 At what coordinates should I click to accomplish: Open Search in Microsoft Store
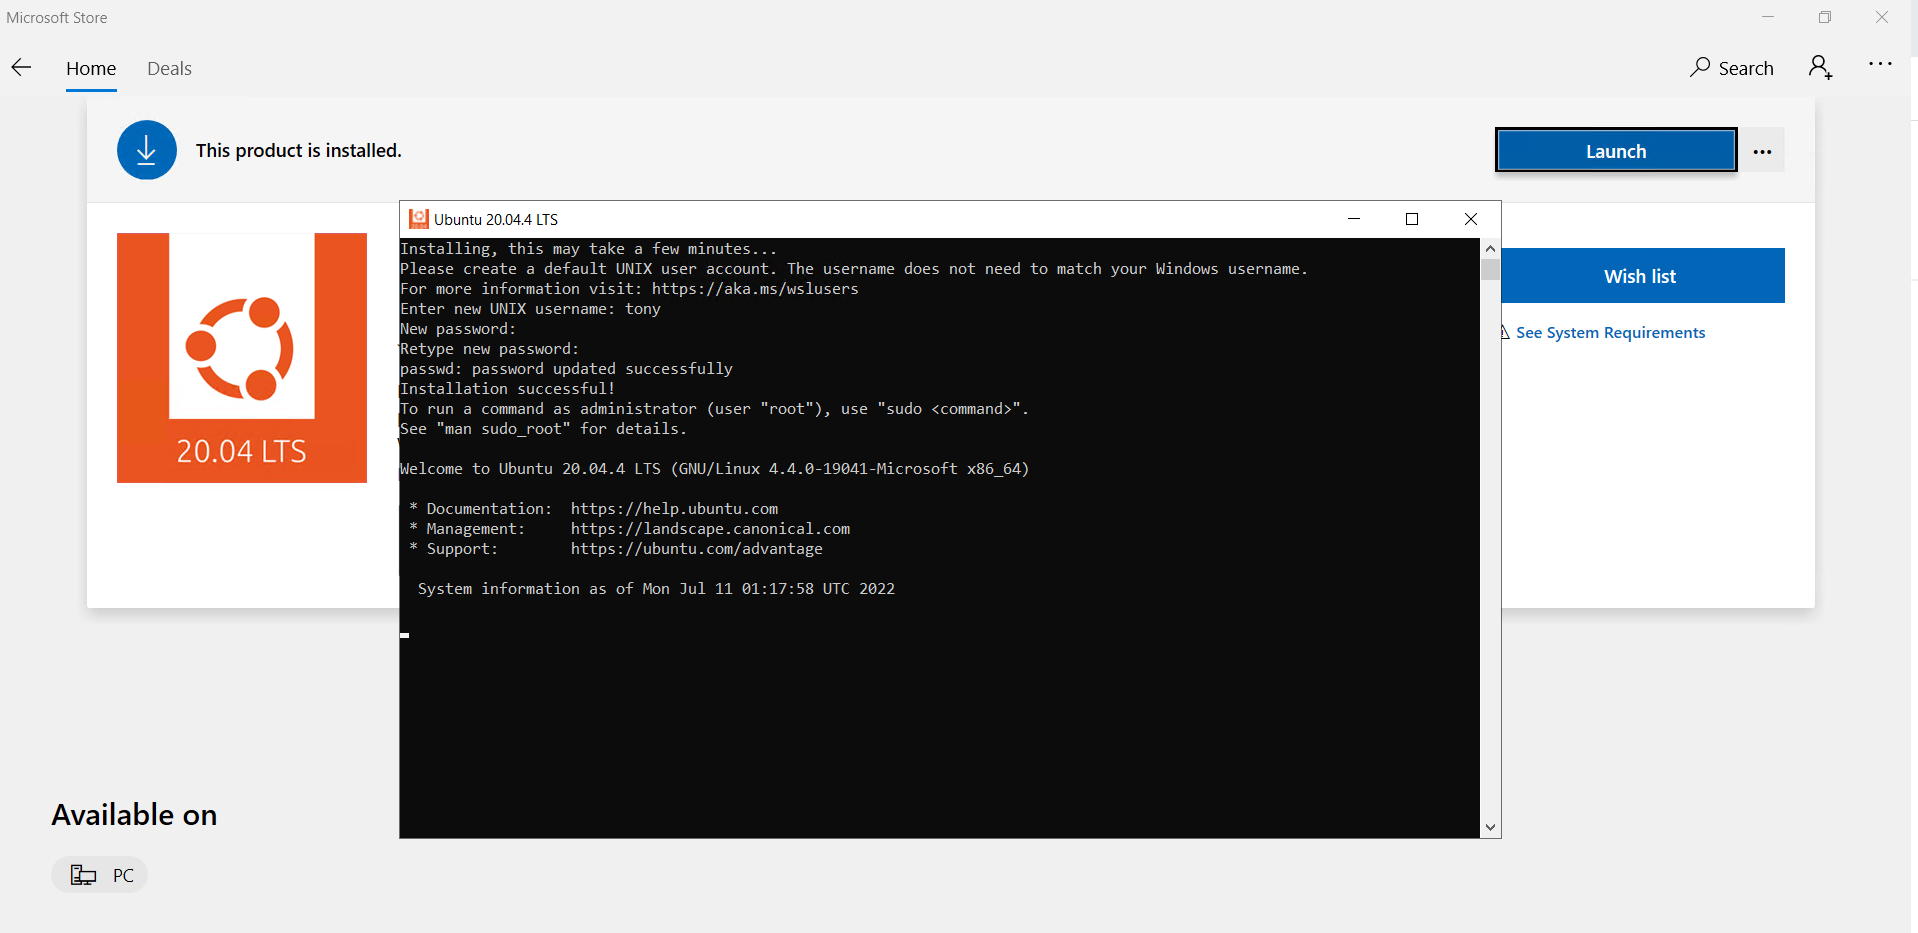coord(1732,68)
